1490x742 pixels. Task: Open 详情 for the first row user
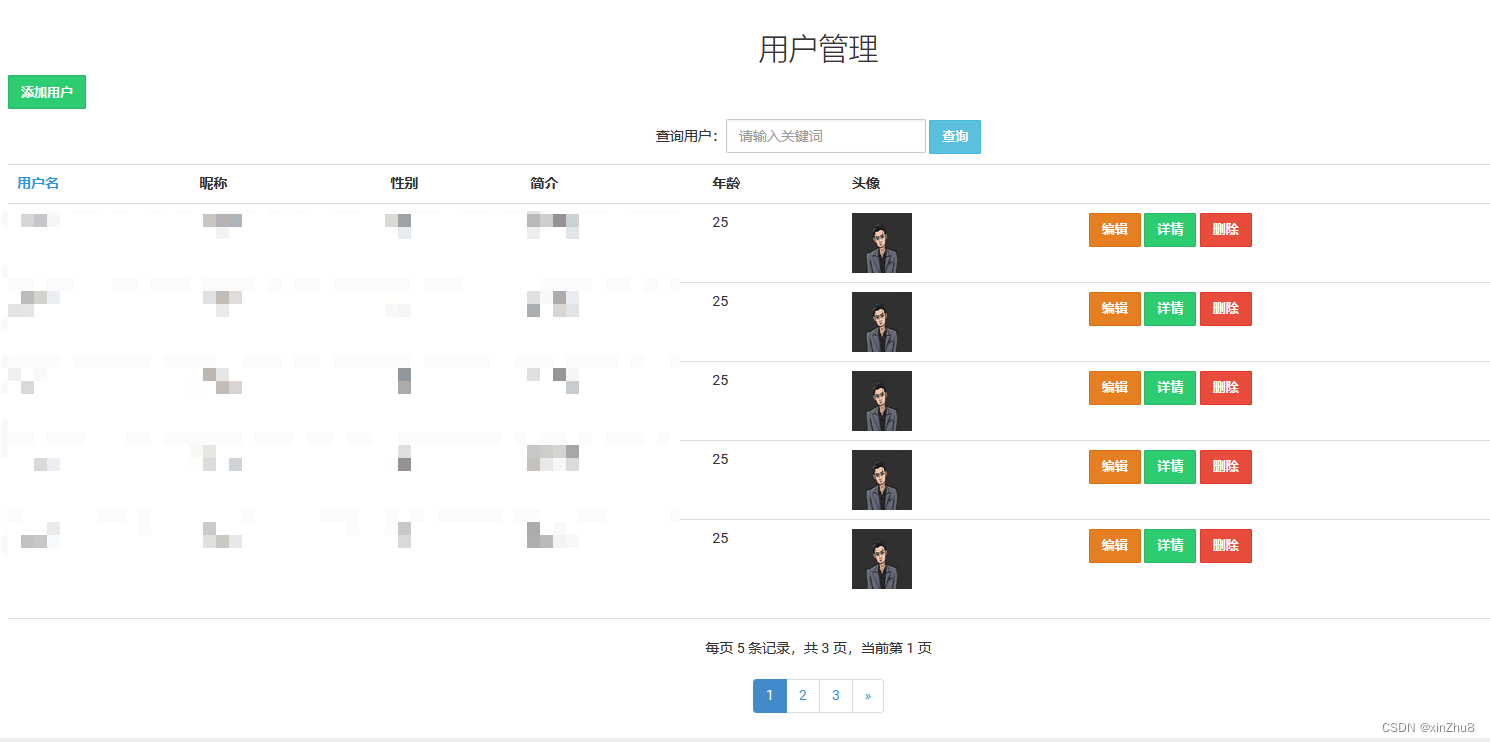pyautogui.click(x=1169, y=230)
